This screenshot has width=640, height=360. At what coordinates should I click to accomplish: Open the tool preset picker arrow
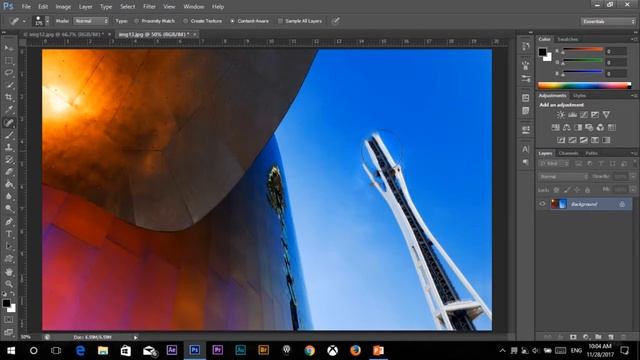(24, 21)
